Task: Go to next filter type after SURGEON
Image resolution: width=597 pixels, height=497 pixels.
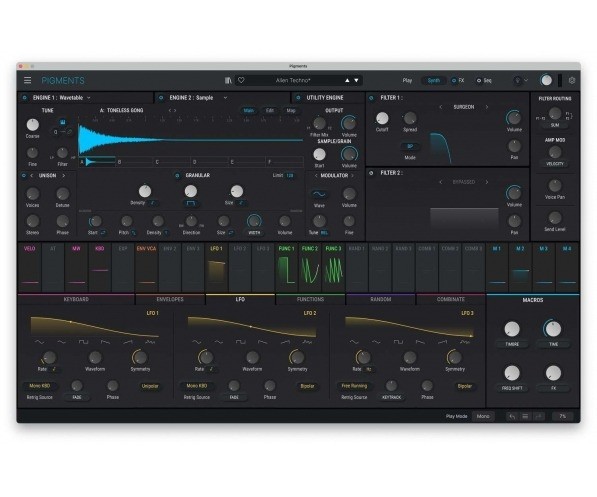Action: (x=487, y=107)
